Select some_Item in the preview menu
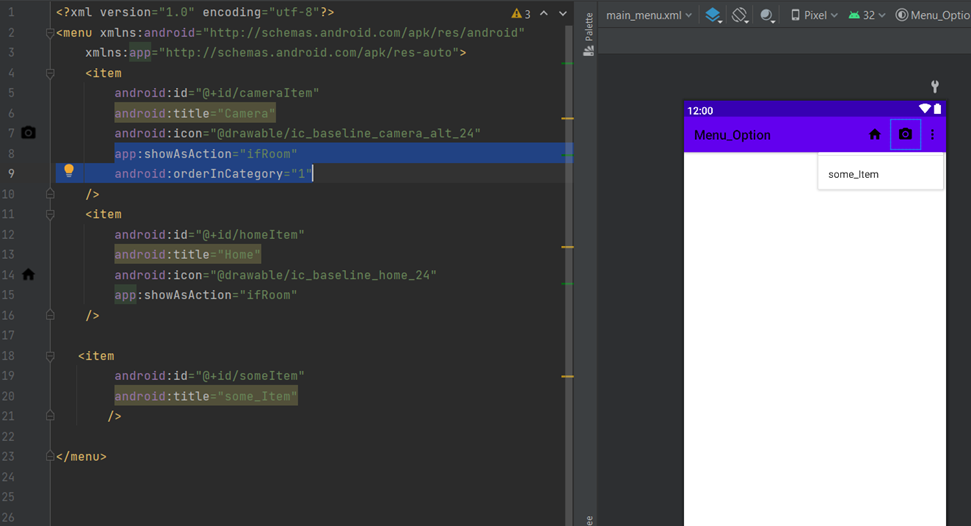 (853, 174)
